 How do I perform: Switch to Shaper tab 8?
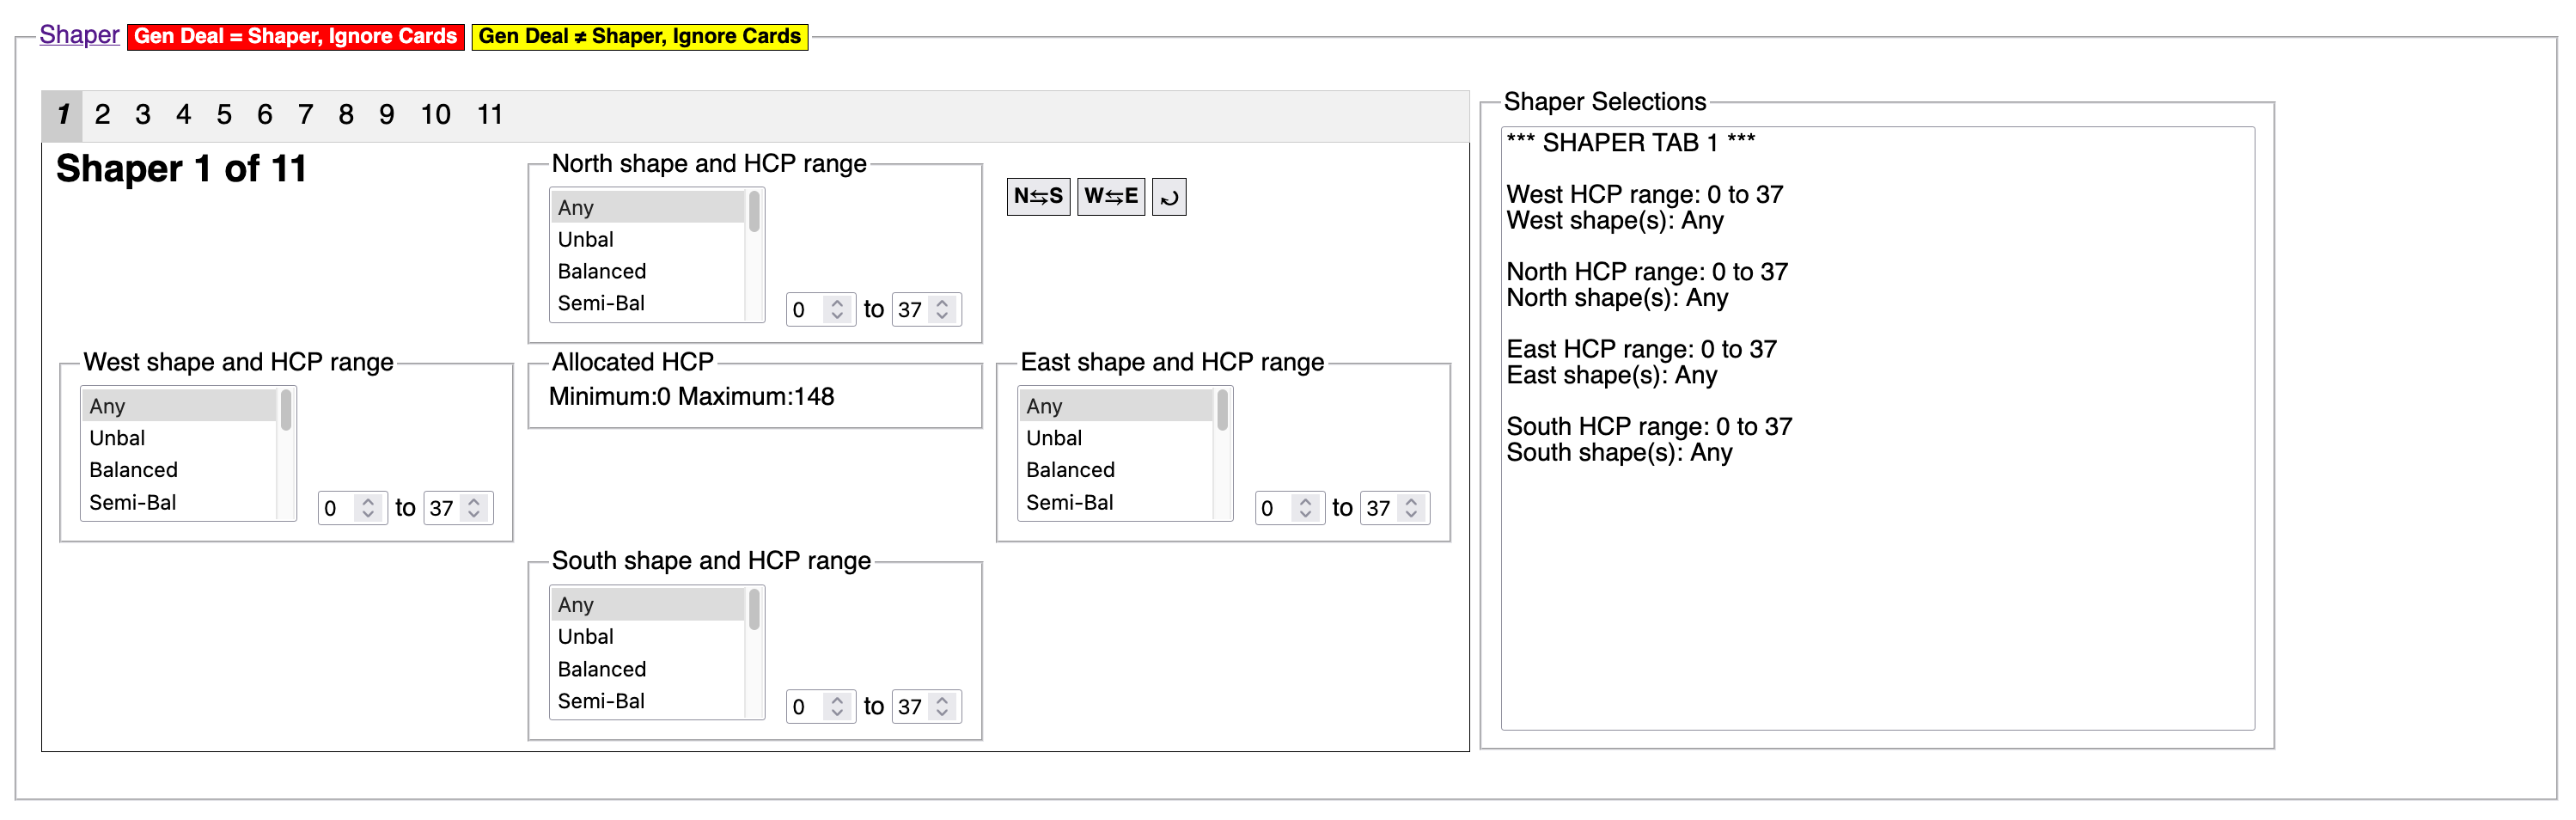click(346, 115)
